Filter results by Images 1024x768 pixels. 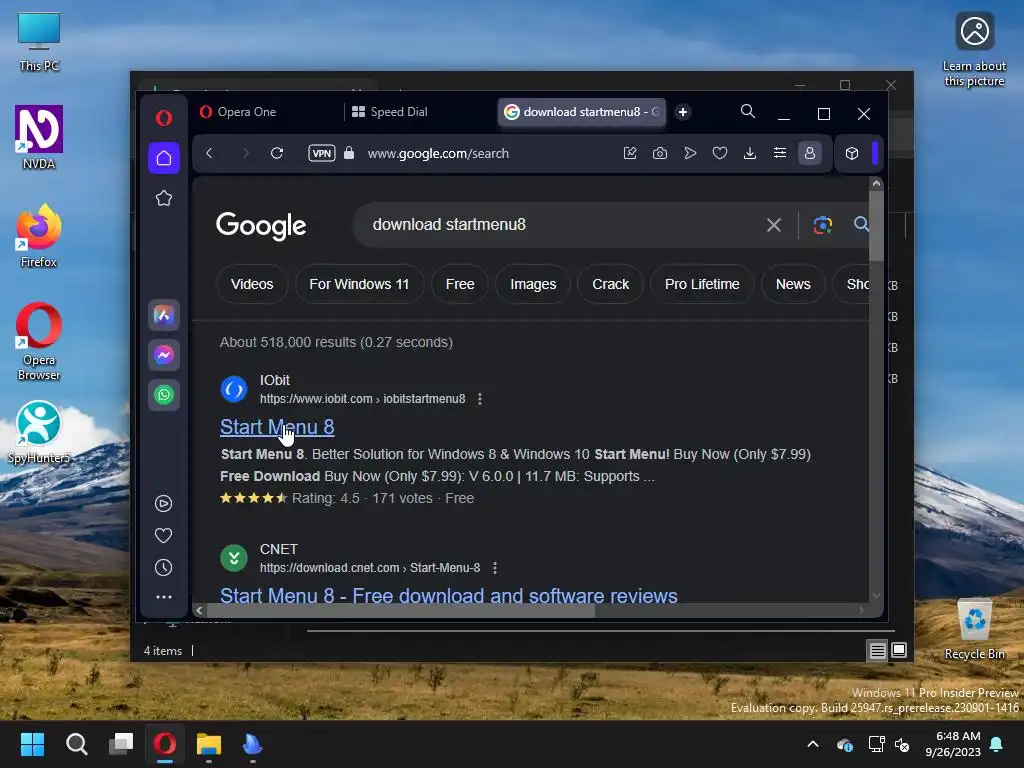point(533,284)
